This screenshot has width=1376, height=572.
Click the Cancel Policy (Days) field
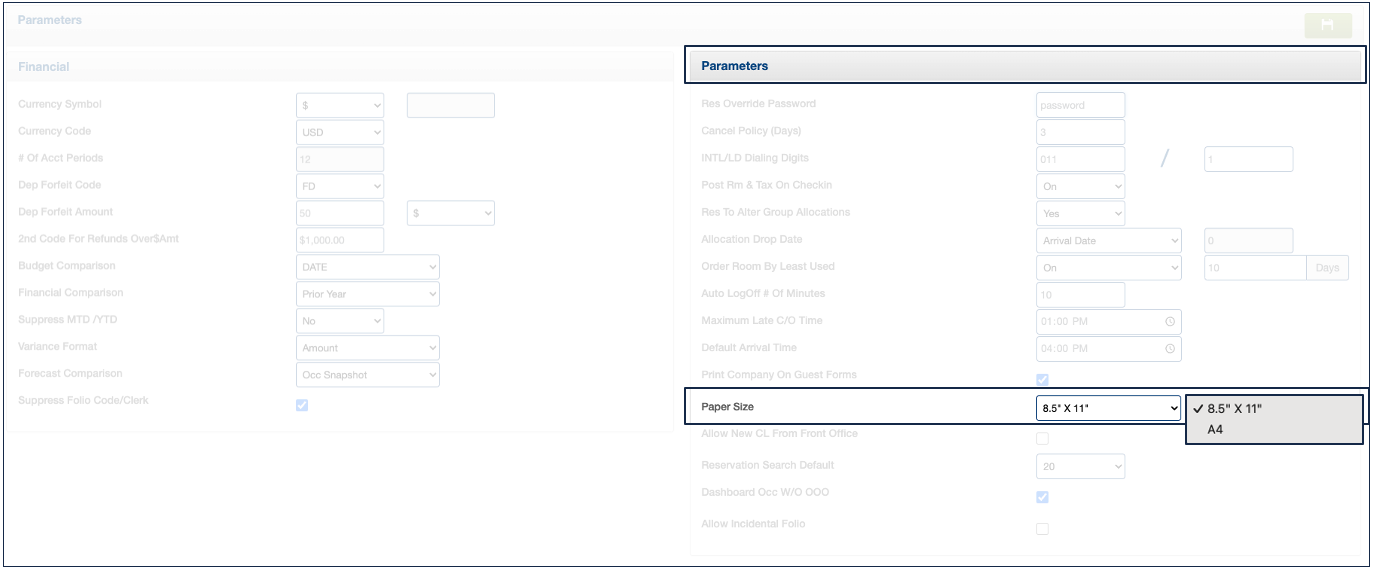(1080, 132)
